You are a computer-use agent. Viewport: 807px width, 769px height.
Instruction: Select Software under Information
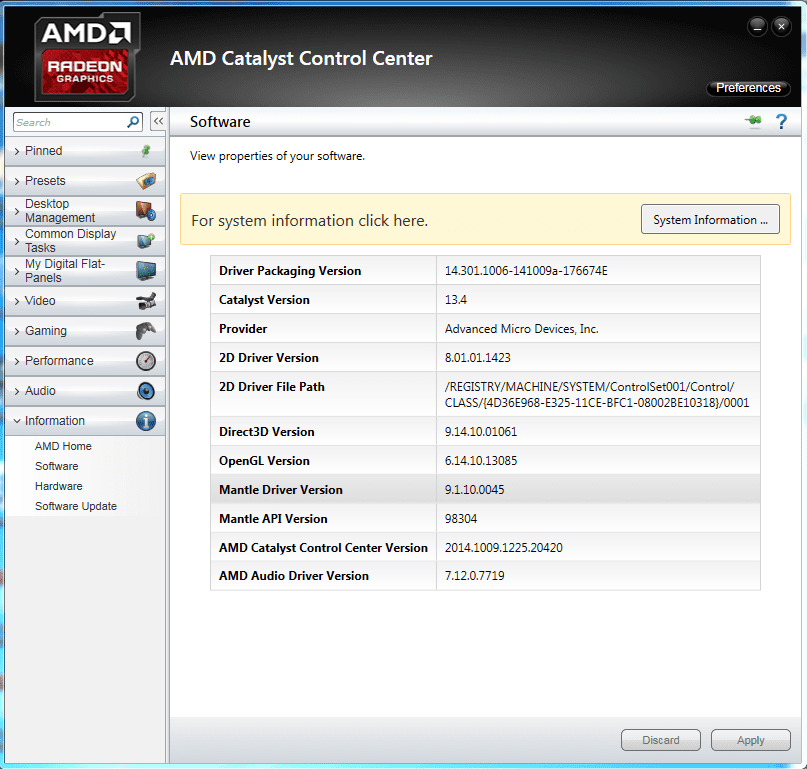point(57,466)
